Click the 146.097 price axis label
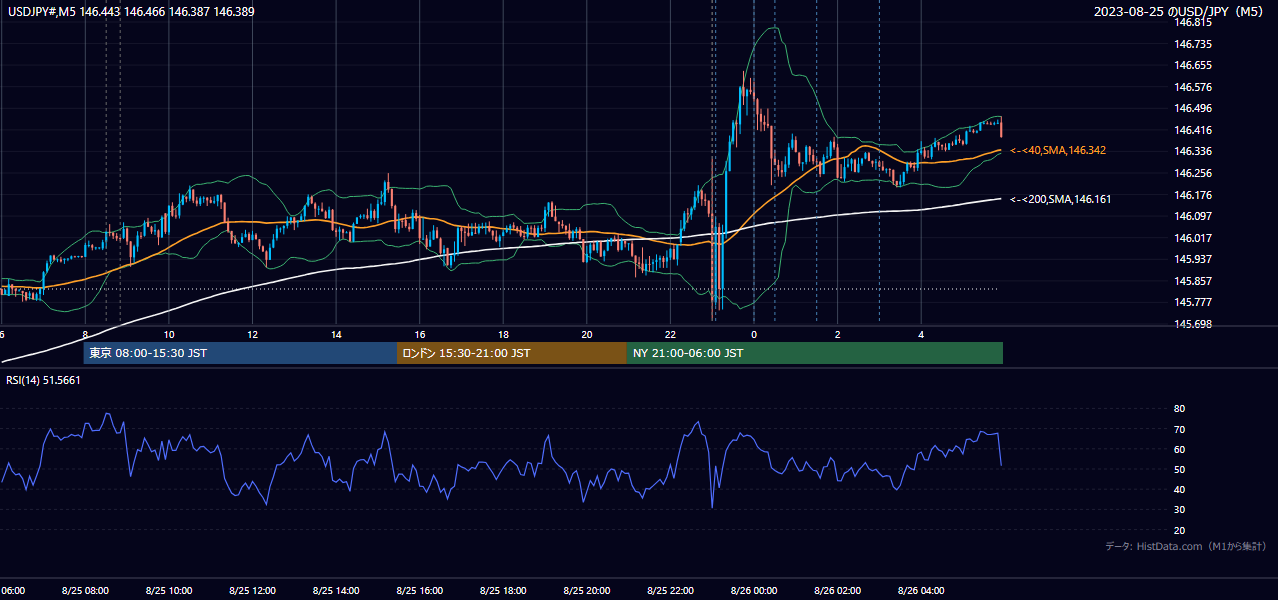 click(1194, 216)
